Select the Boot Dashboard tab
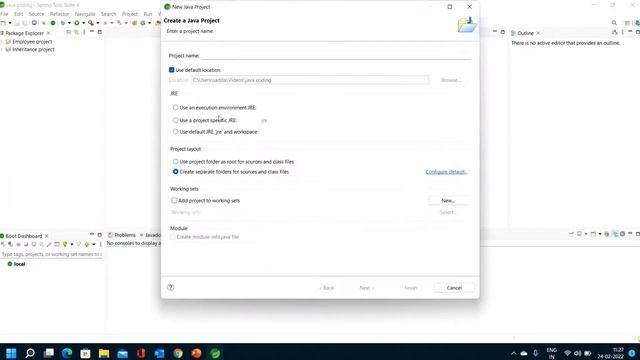The height and width of the screenshot is (360, 640). 23,236
